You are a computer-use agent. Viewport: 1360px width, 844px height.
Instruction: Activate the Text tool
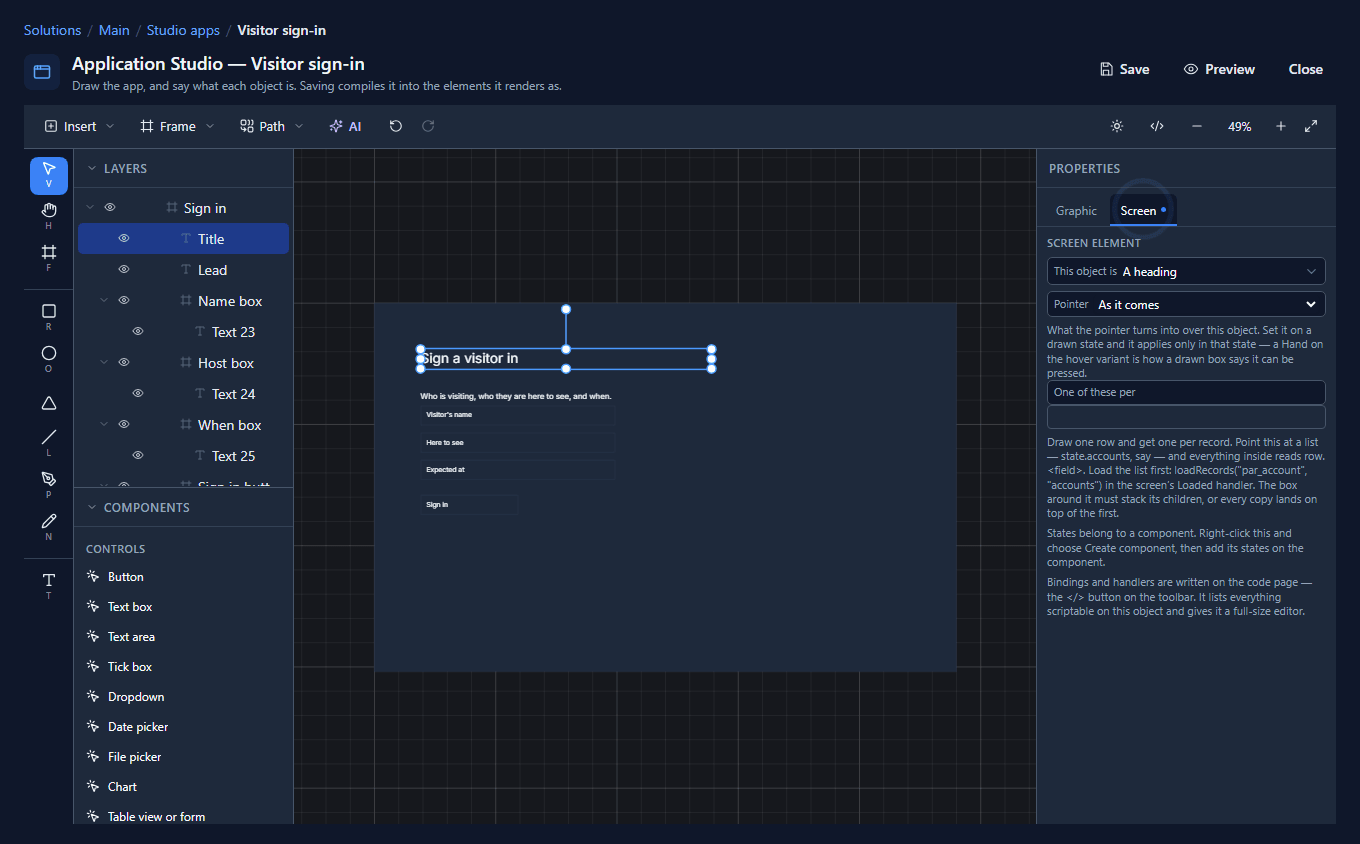coord(49,585)
